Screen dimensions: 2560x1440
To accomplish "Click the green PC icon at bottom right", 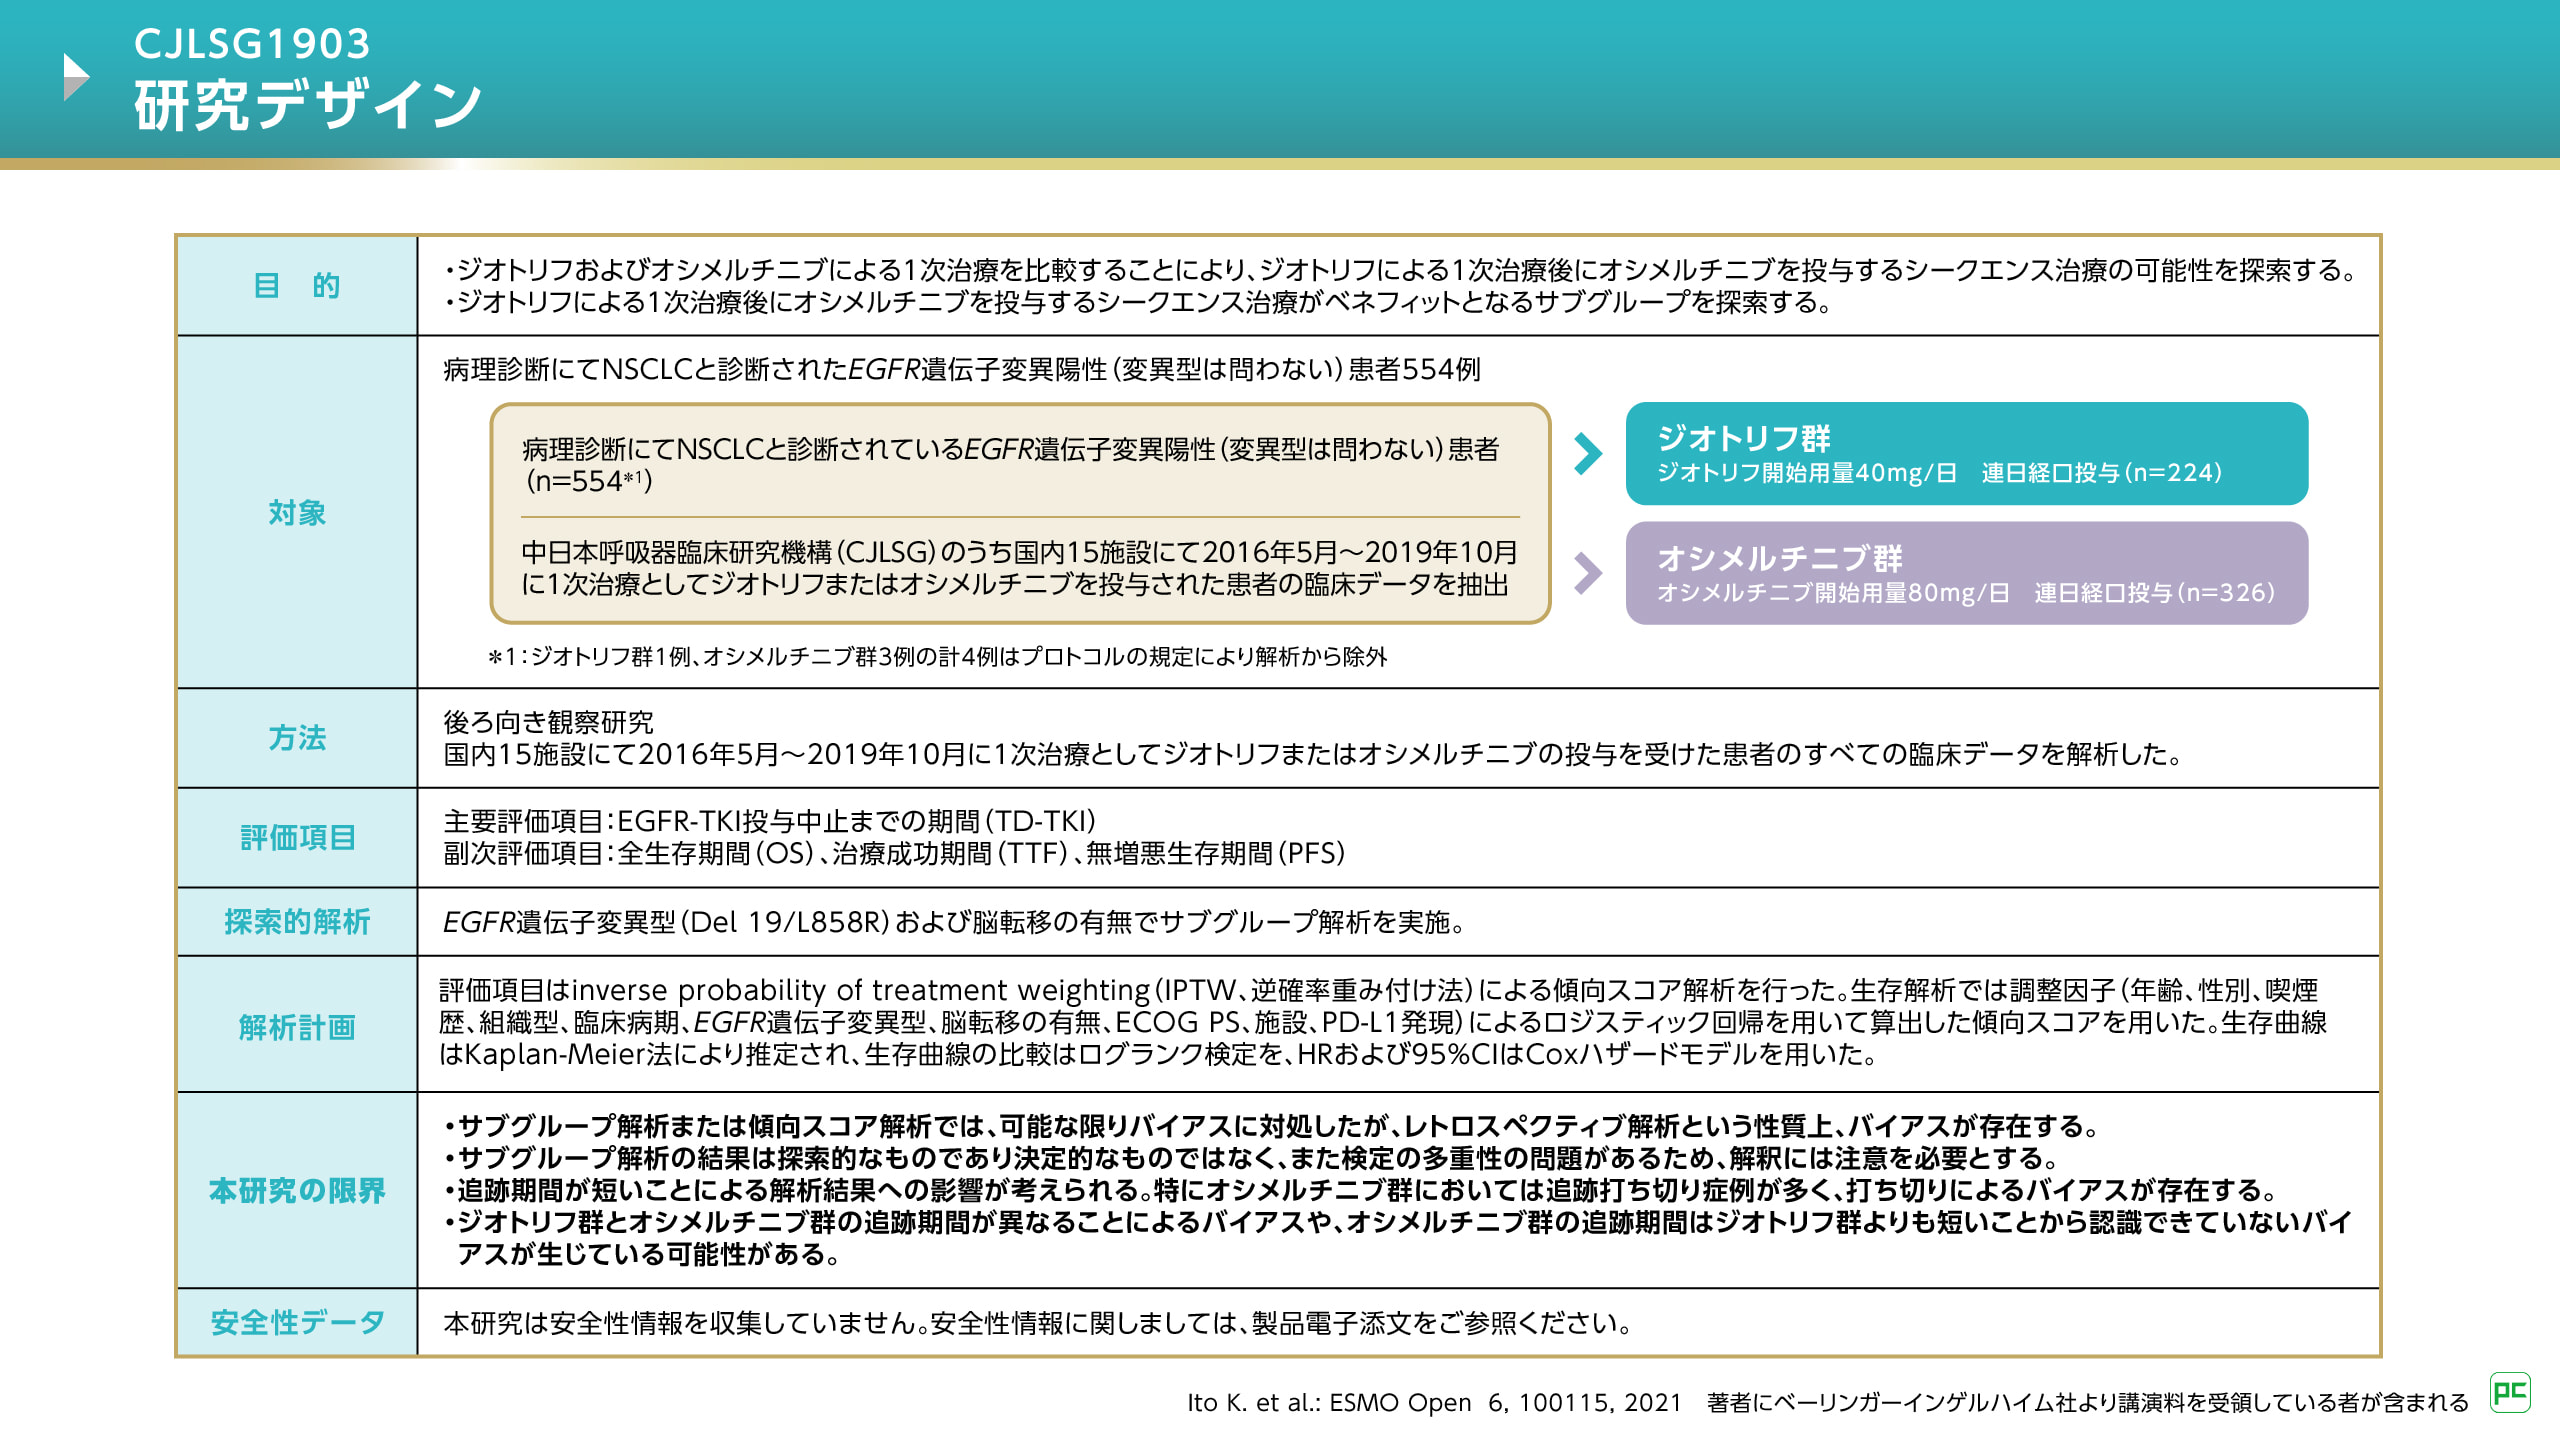I will pos(2509,1392).
